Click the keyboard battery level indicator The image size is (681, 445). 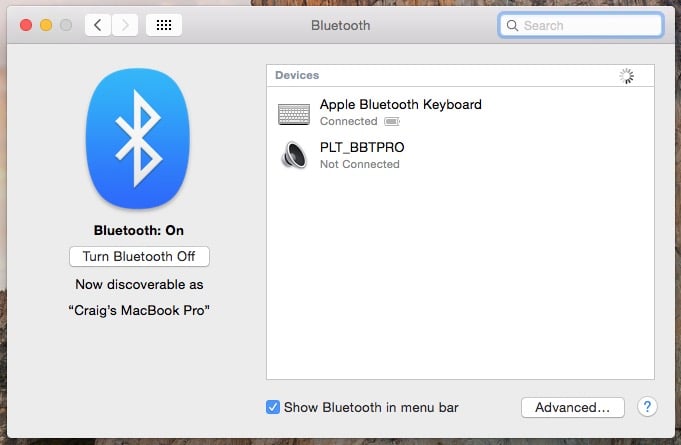pos(392,122)
